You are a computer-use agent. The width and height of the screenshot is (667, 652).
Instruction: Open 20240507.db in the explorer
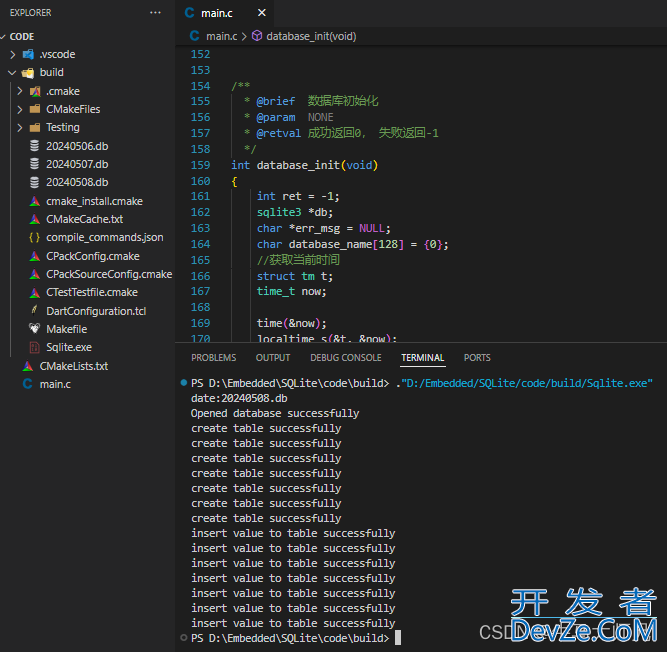(77, 164)
